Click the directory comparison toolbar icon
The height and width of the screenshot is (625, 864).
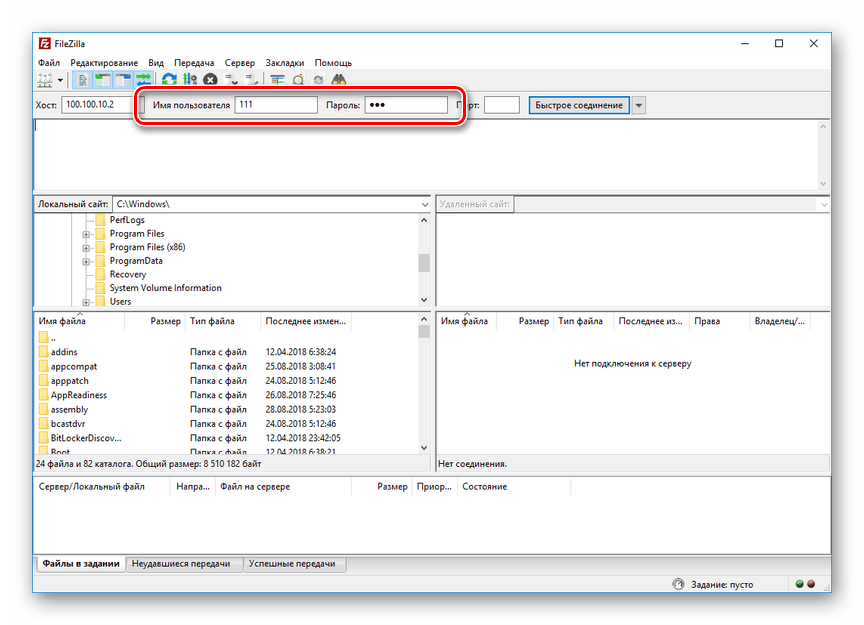coord(298,79)
